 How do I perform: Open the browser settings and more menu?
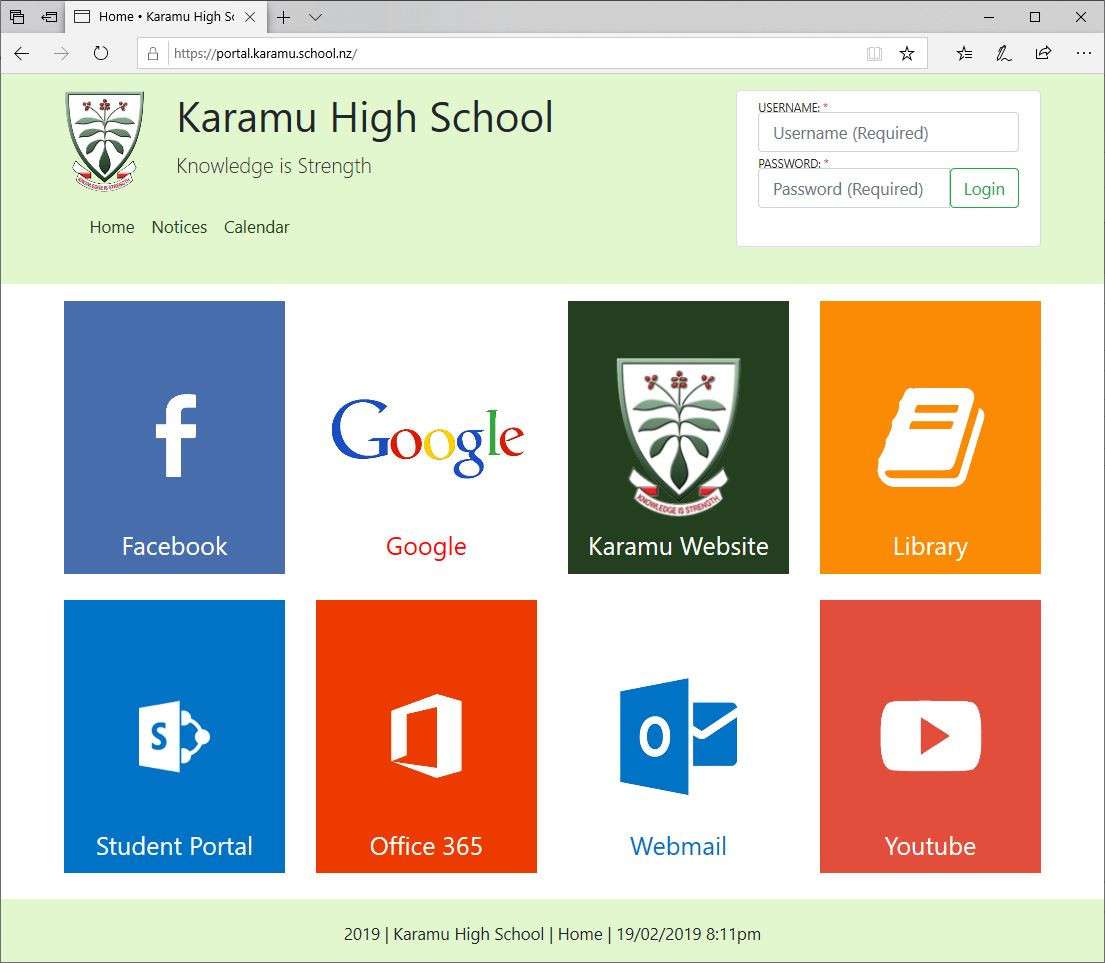1084,54
